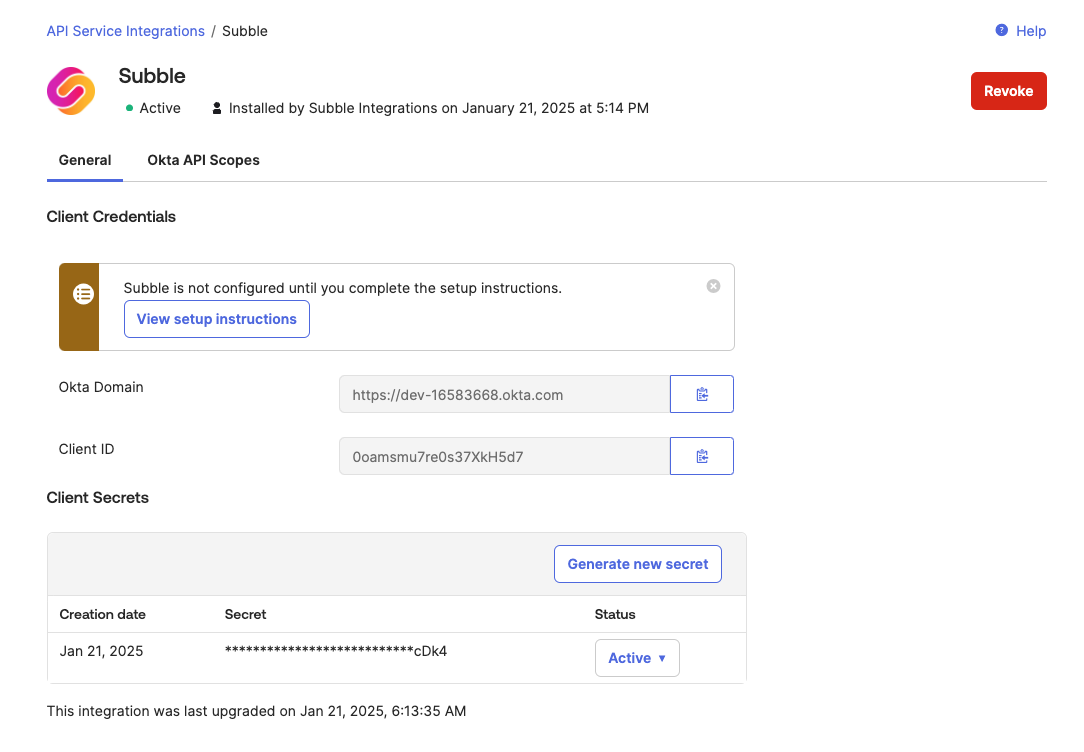Click the Client ID label
Viewport: 1084px width, 752px height.
86,449
